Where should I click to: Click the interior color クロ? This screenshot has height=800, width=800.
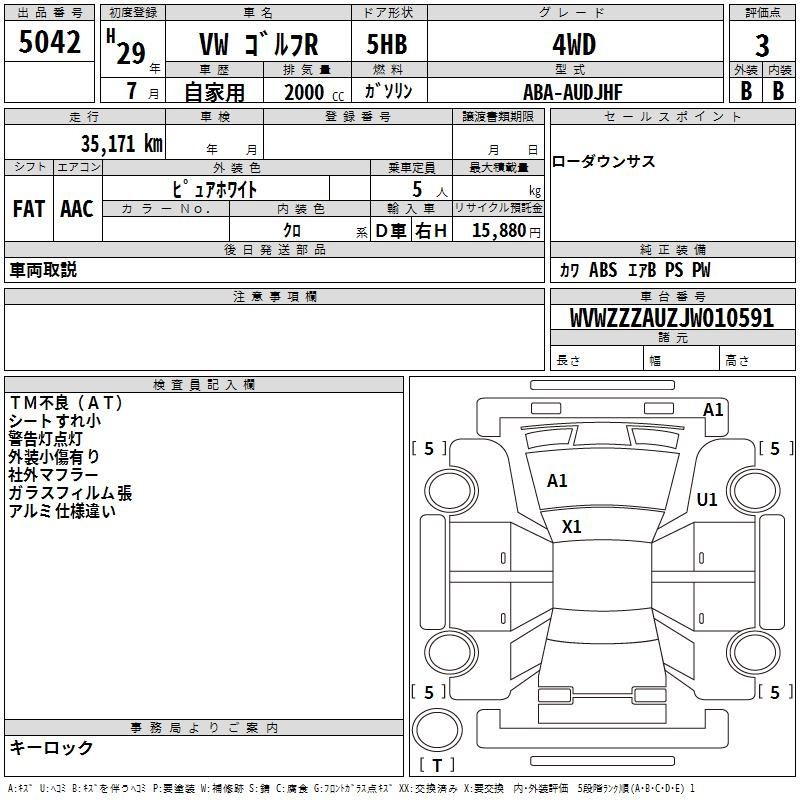pyautogui.click(x=292, y=231)
